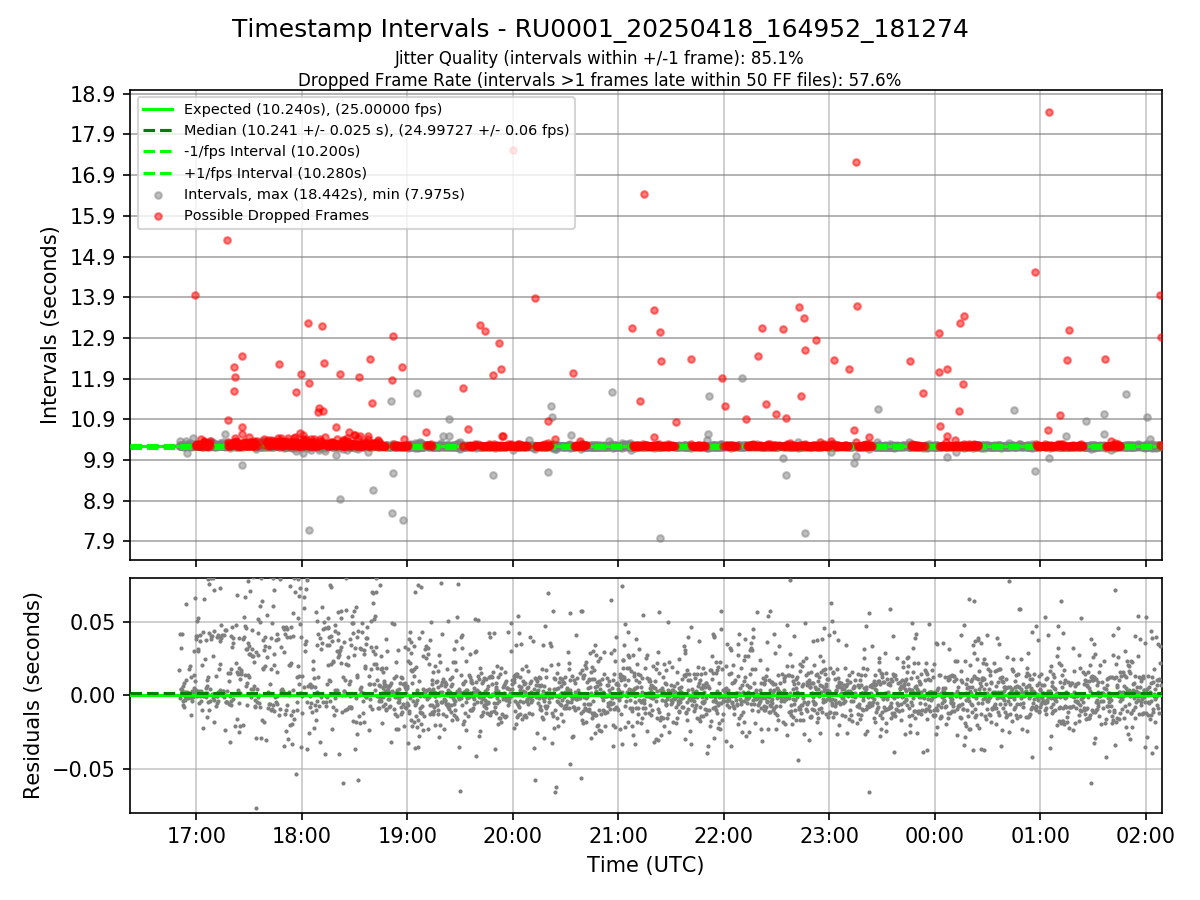
Task: Click the "Jitter Quality" 85.1% subtitle line
Action: pyautogui.click(x=599, y=59)
